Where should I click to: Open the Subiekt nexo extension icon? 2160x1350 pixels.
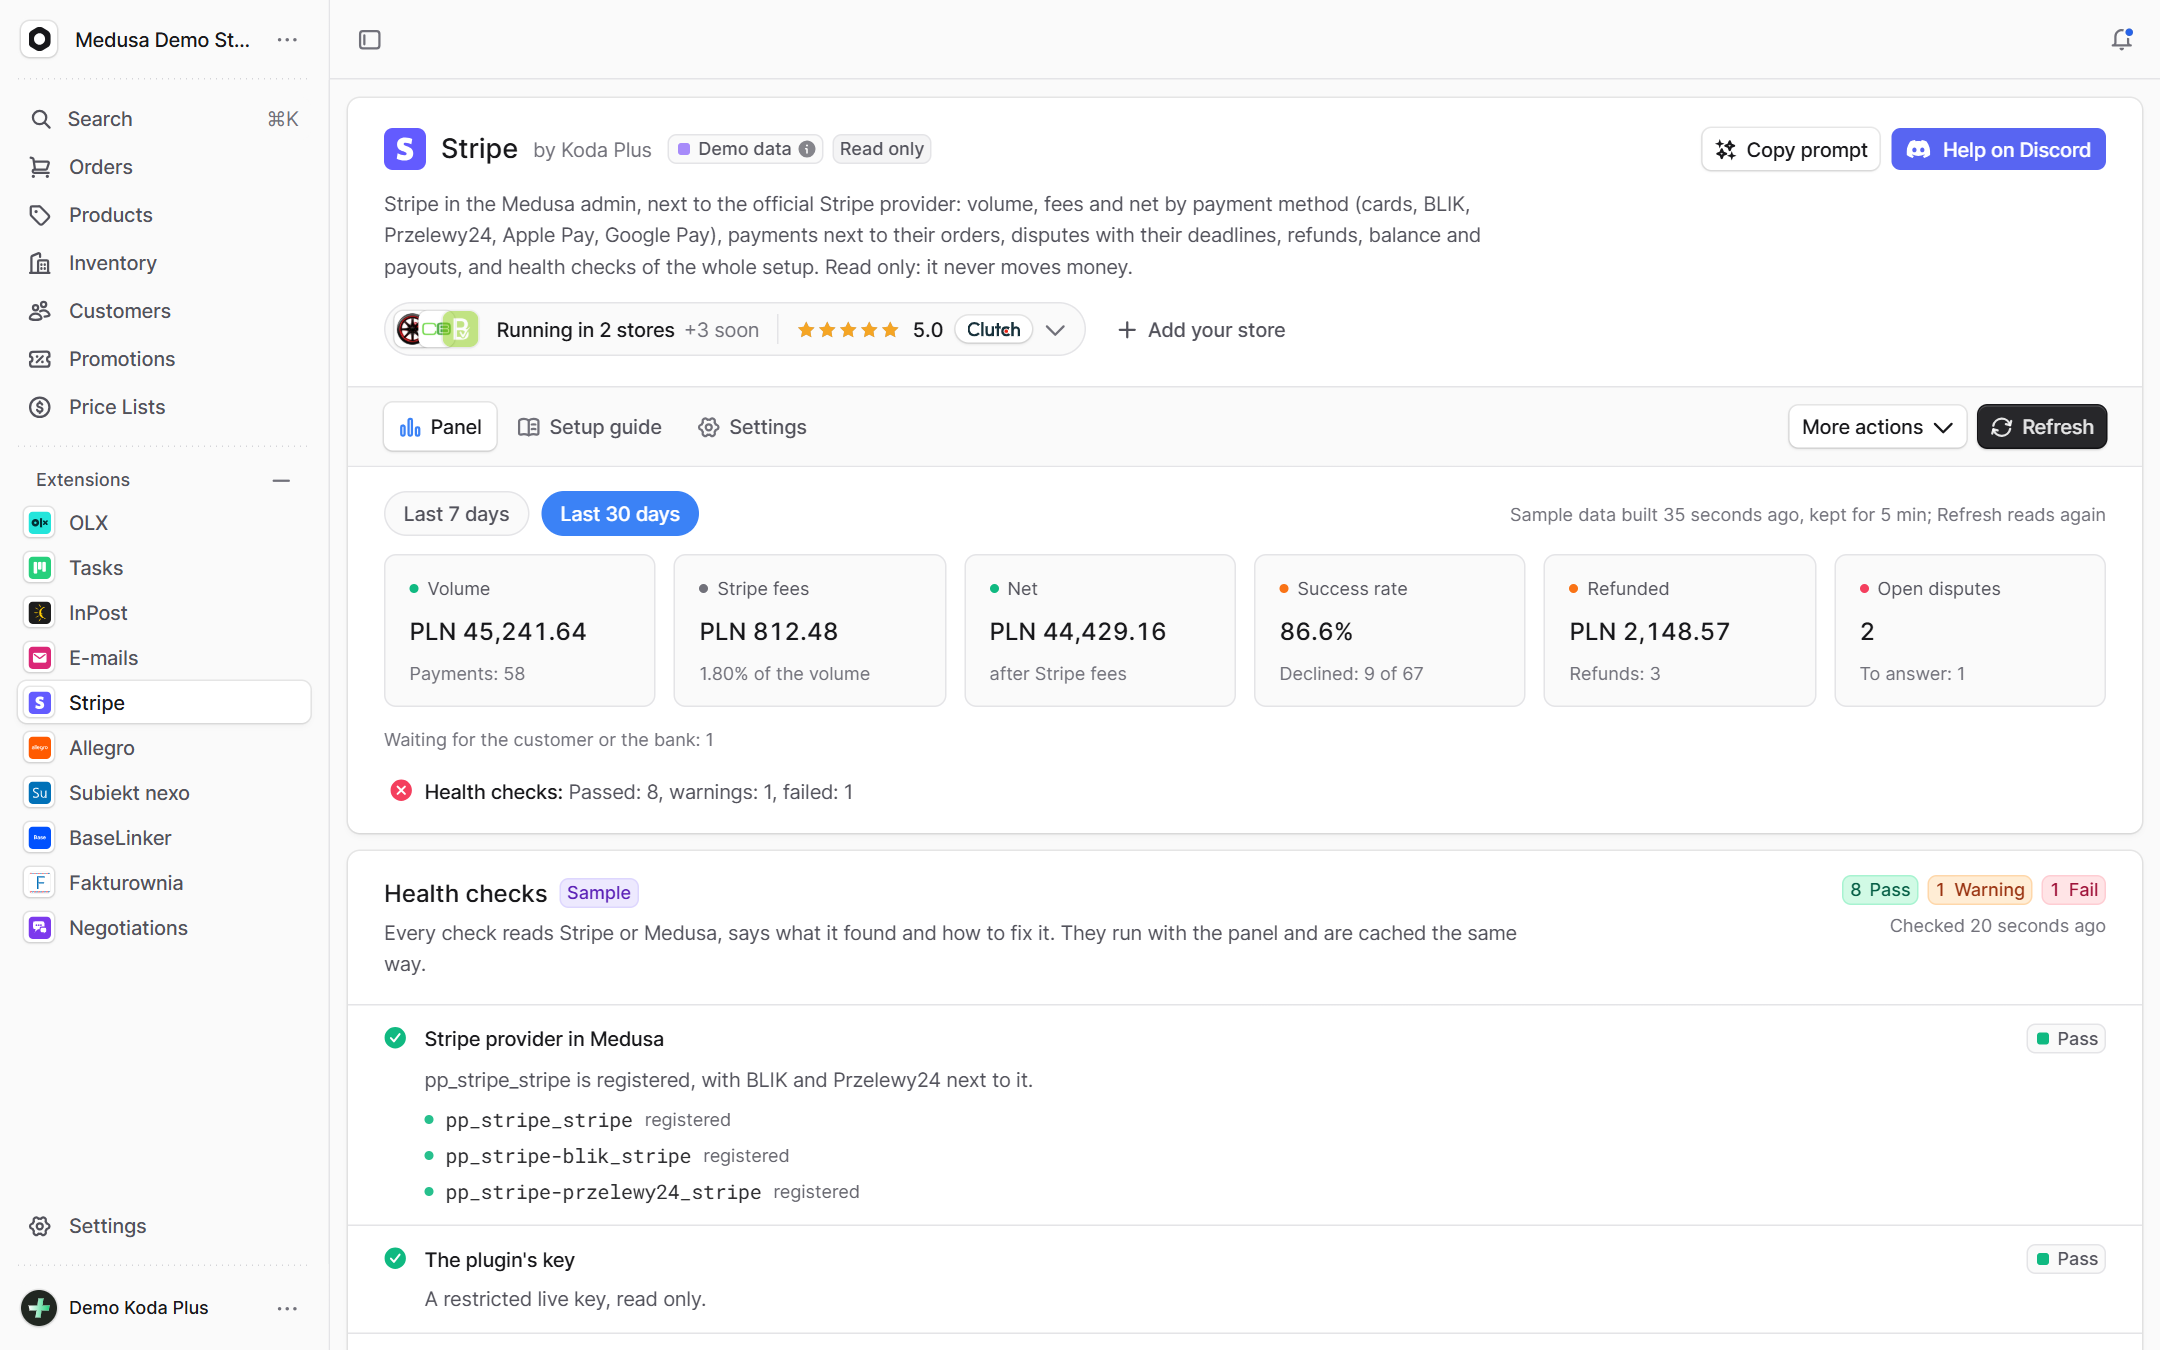pos(40,793)
